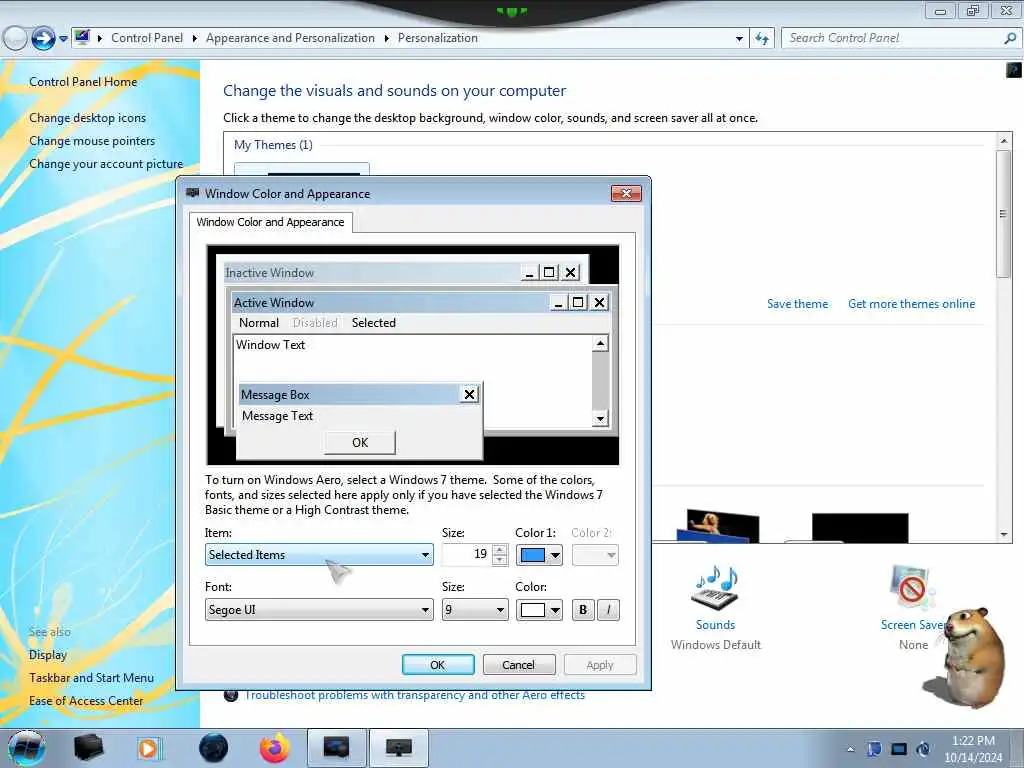Open Change your account picture link
This screenshot has height=768, width=1024.
pyautogui.click(x=106, y=164)
